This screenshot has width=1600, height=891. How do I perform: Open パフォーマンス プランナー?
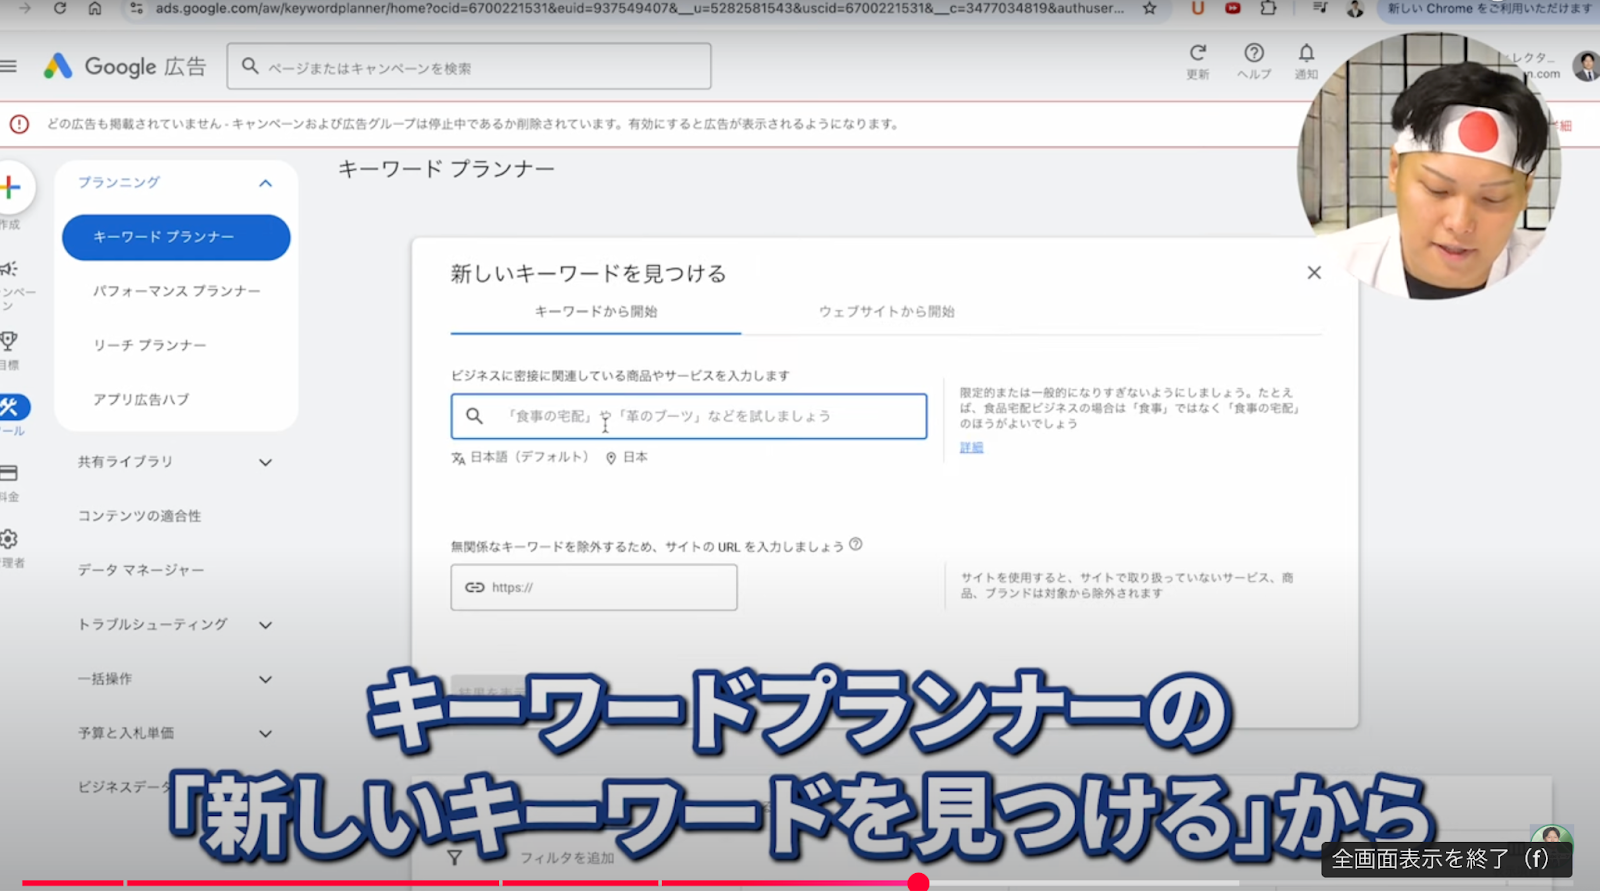pyautogui.click(x=177, y=291)
